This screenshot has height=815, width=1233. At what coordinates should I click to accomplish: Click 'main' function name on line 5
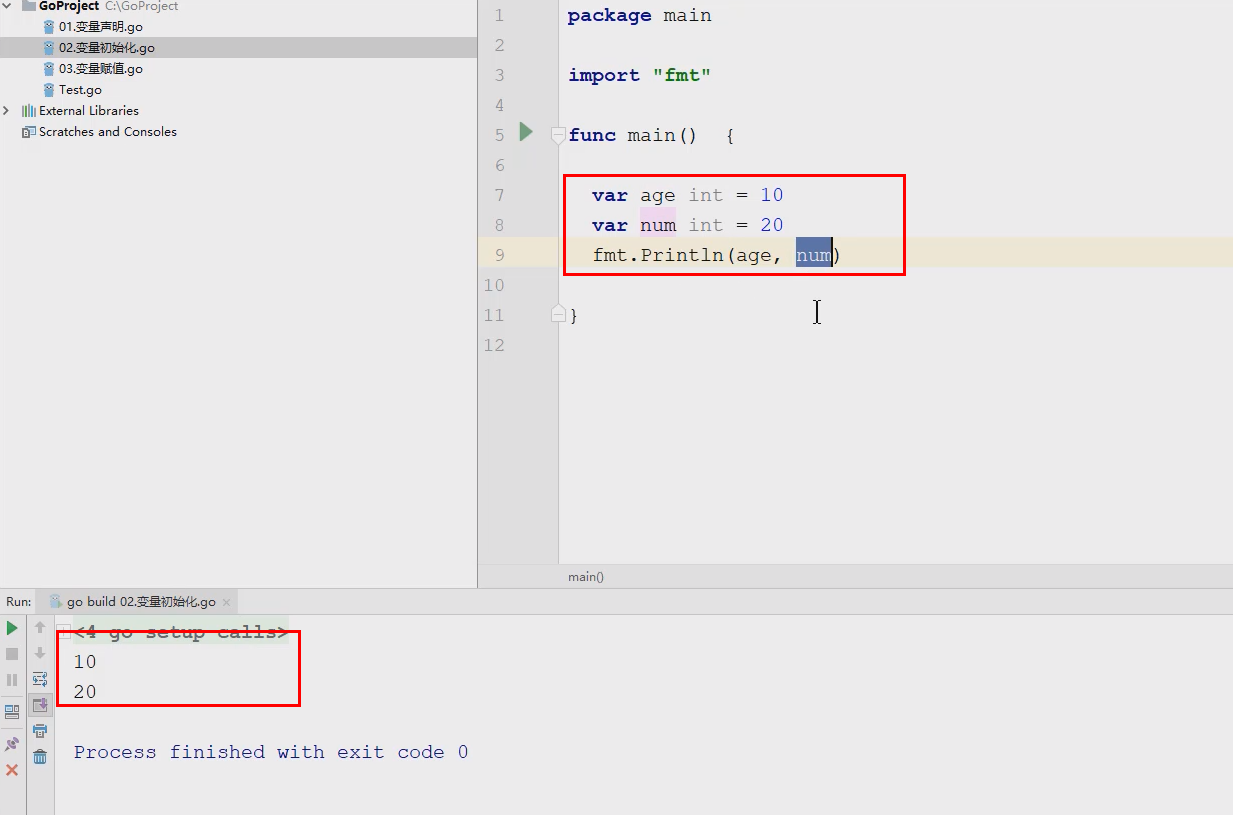click(651, 135)
